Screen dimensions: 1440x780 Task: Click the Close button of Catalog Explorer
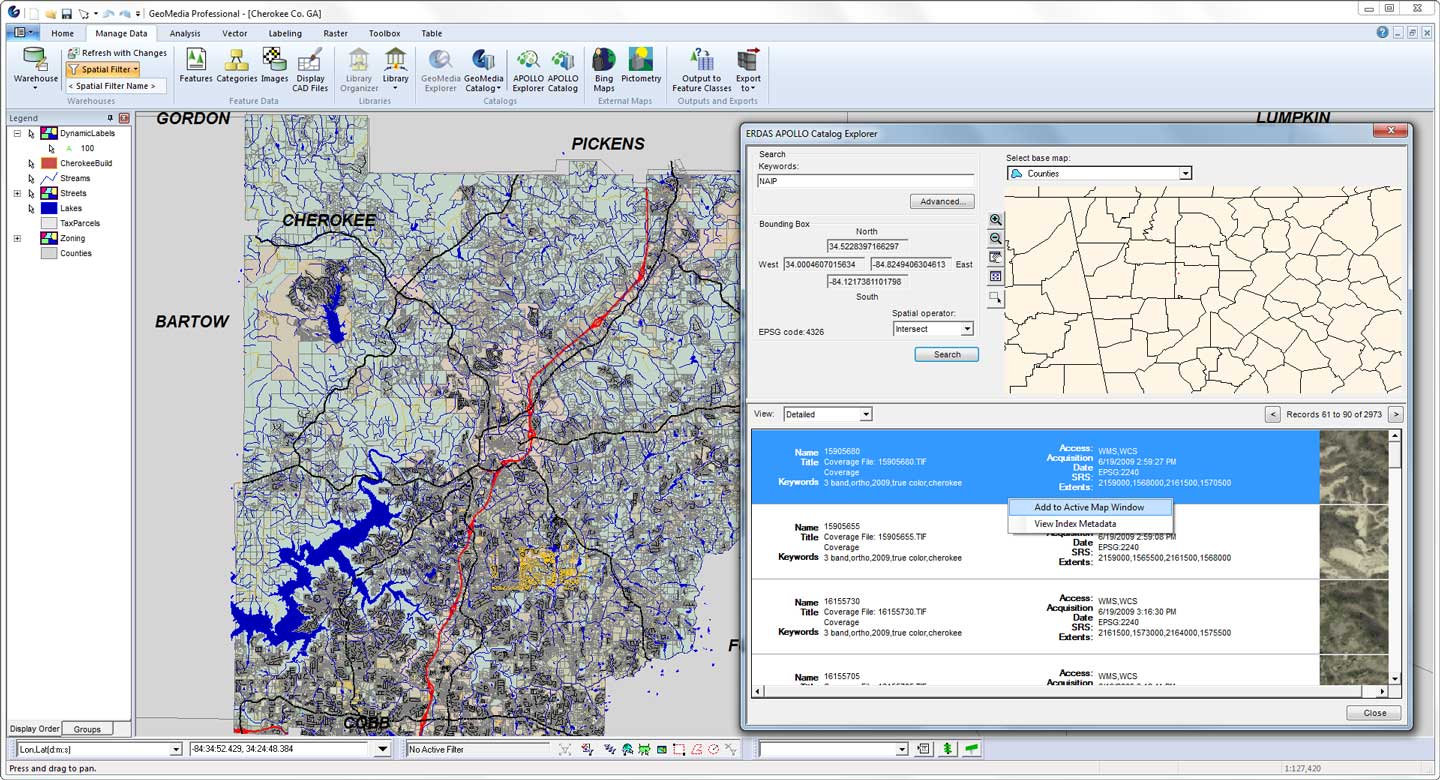click(1374, 713)
